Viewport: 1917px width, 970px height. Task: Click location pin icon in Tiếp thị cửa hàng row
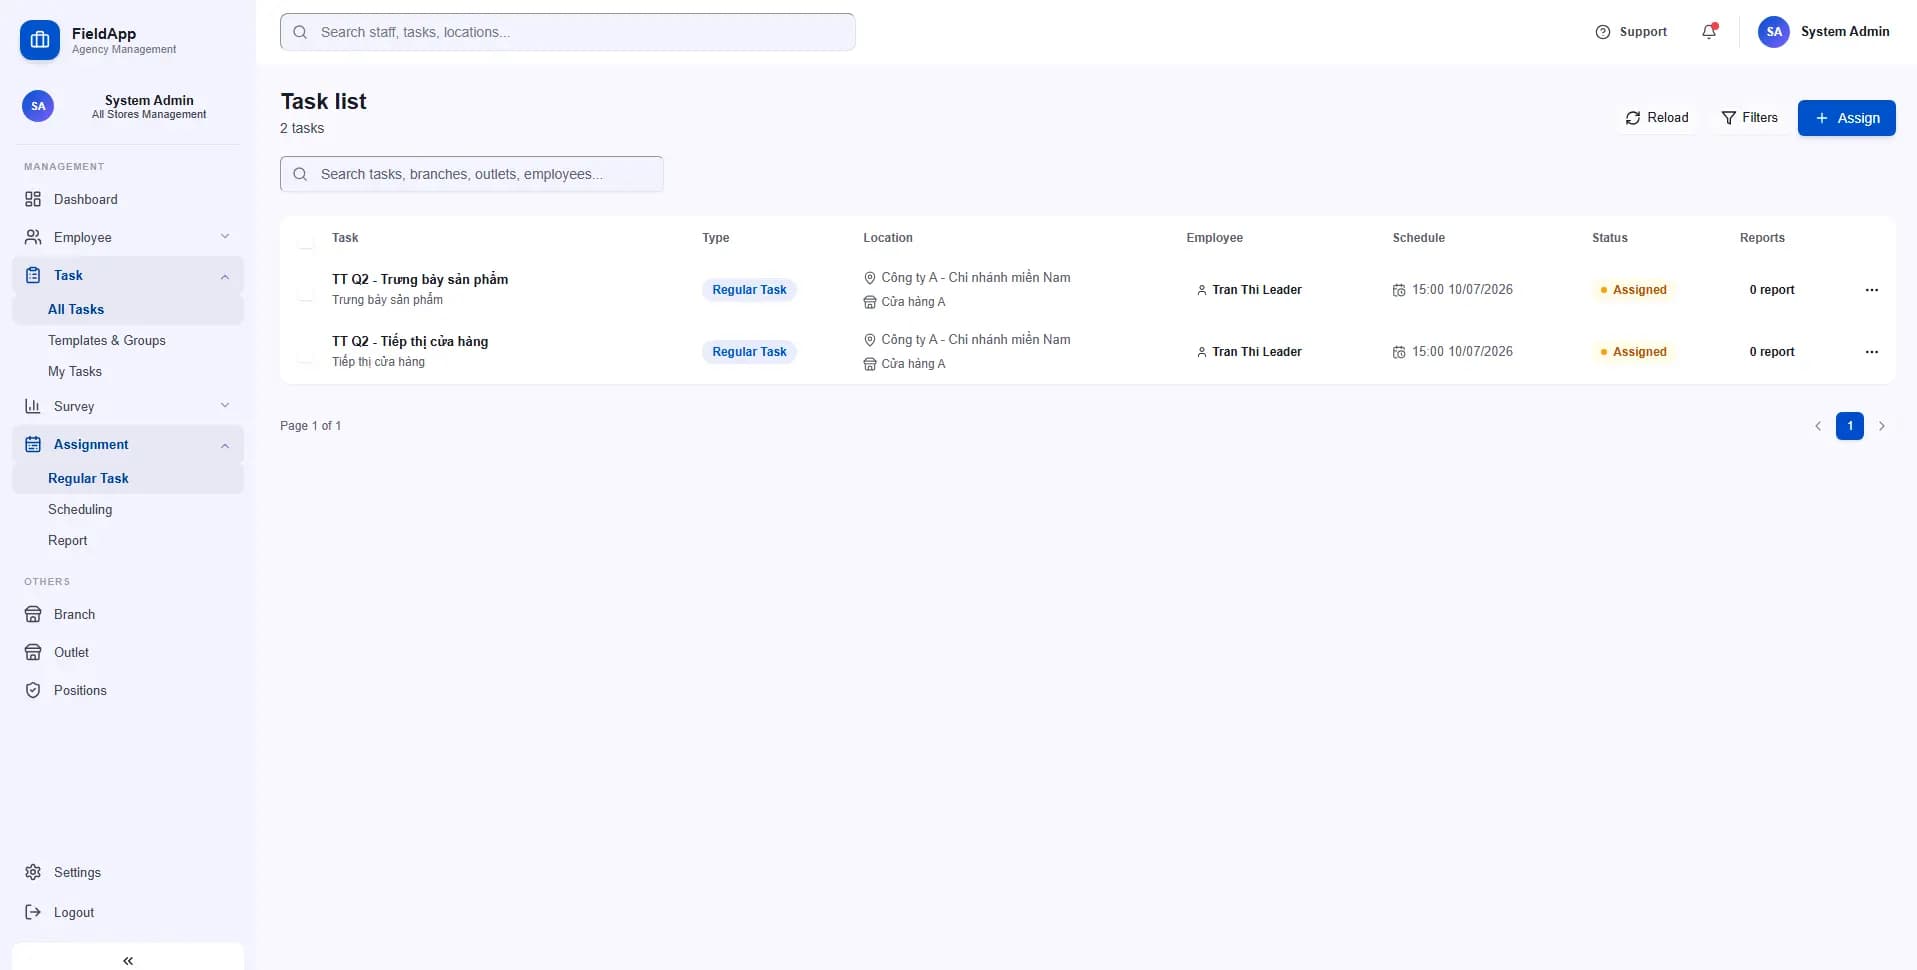pos(870,340)
